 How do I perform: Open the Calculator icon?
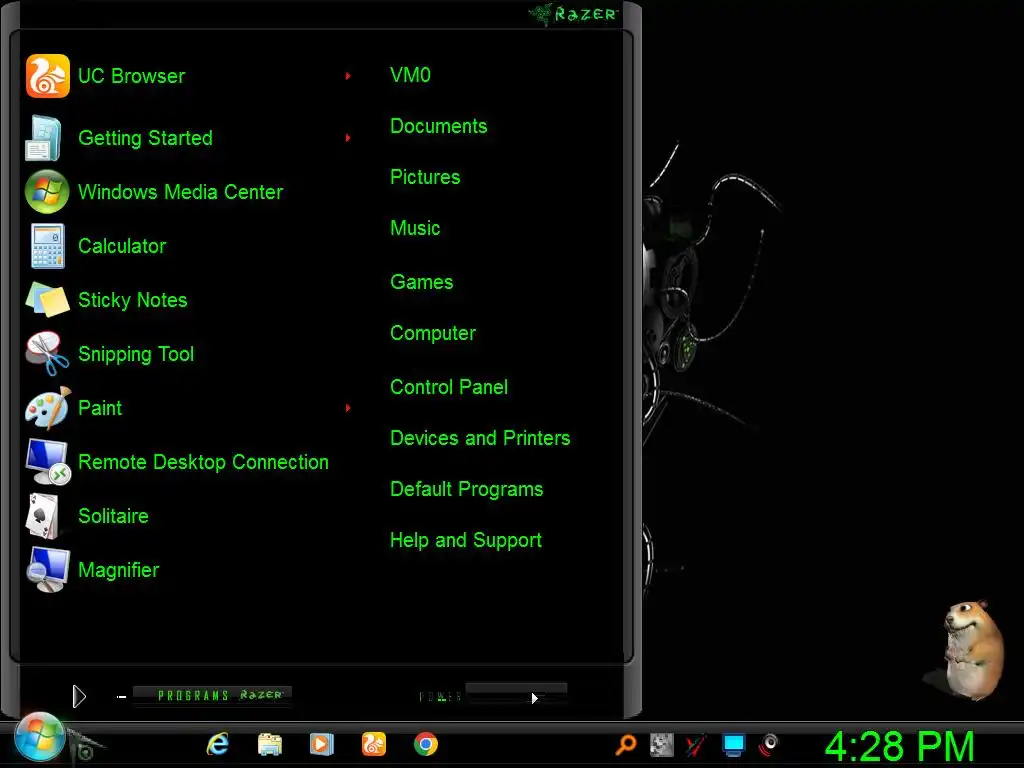[x=47, y=246]
